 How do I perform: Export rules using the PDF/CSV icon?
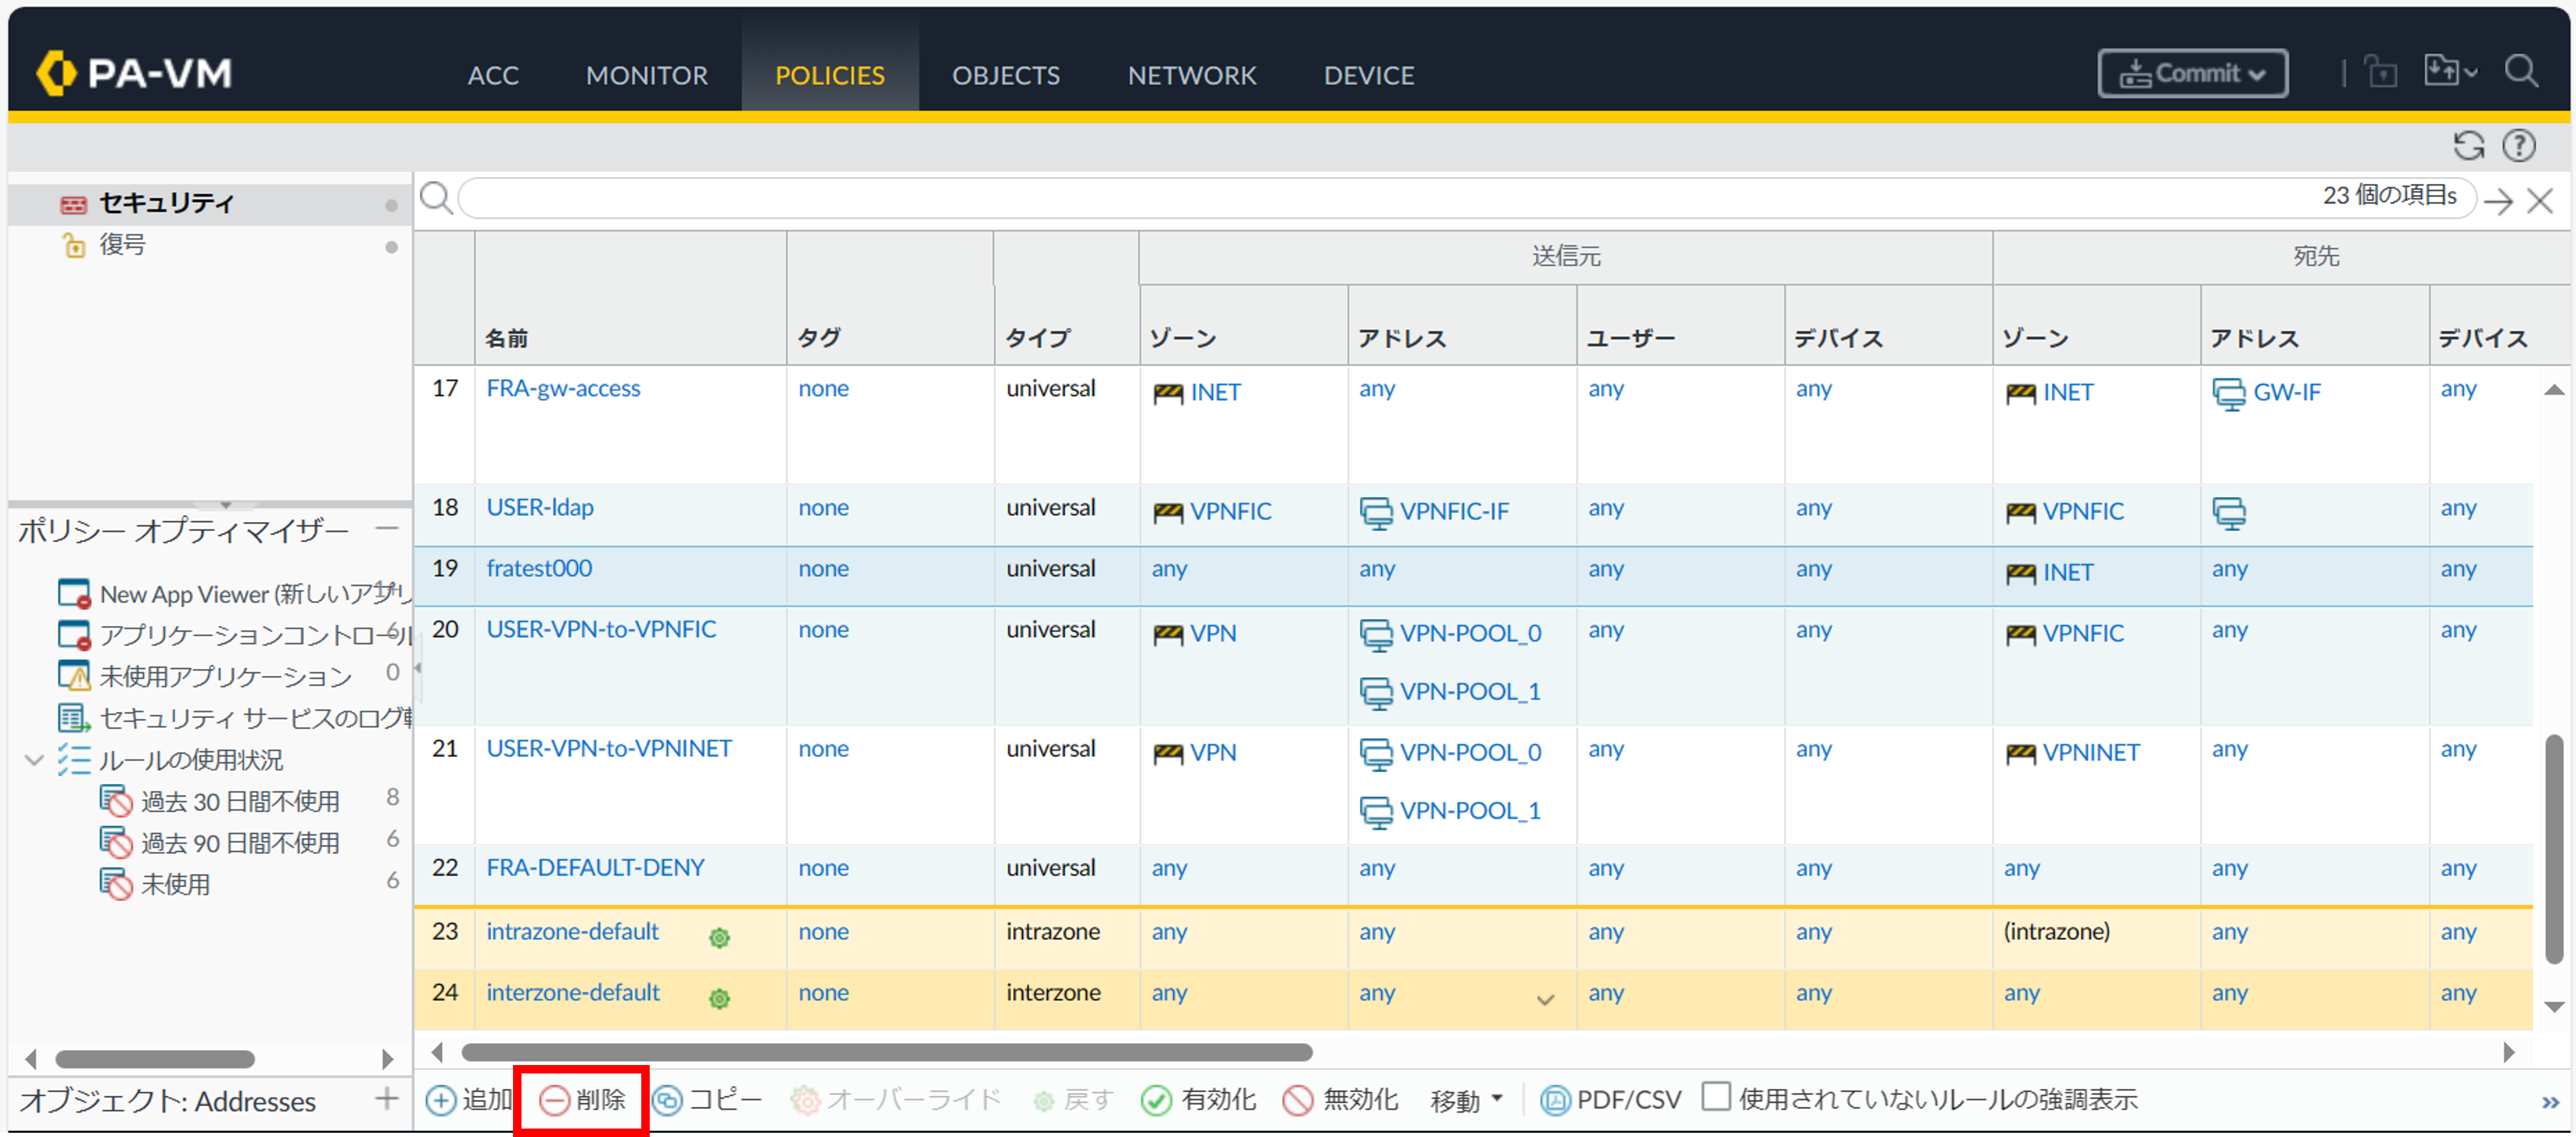point(1555,1100)
